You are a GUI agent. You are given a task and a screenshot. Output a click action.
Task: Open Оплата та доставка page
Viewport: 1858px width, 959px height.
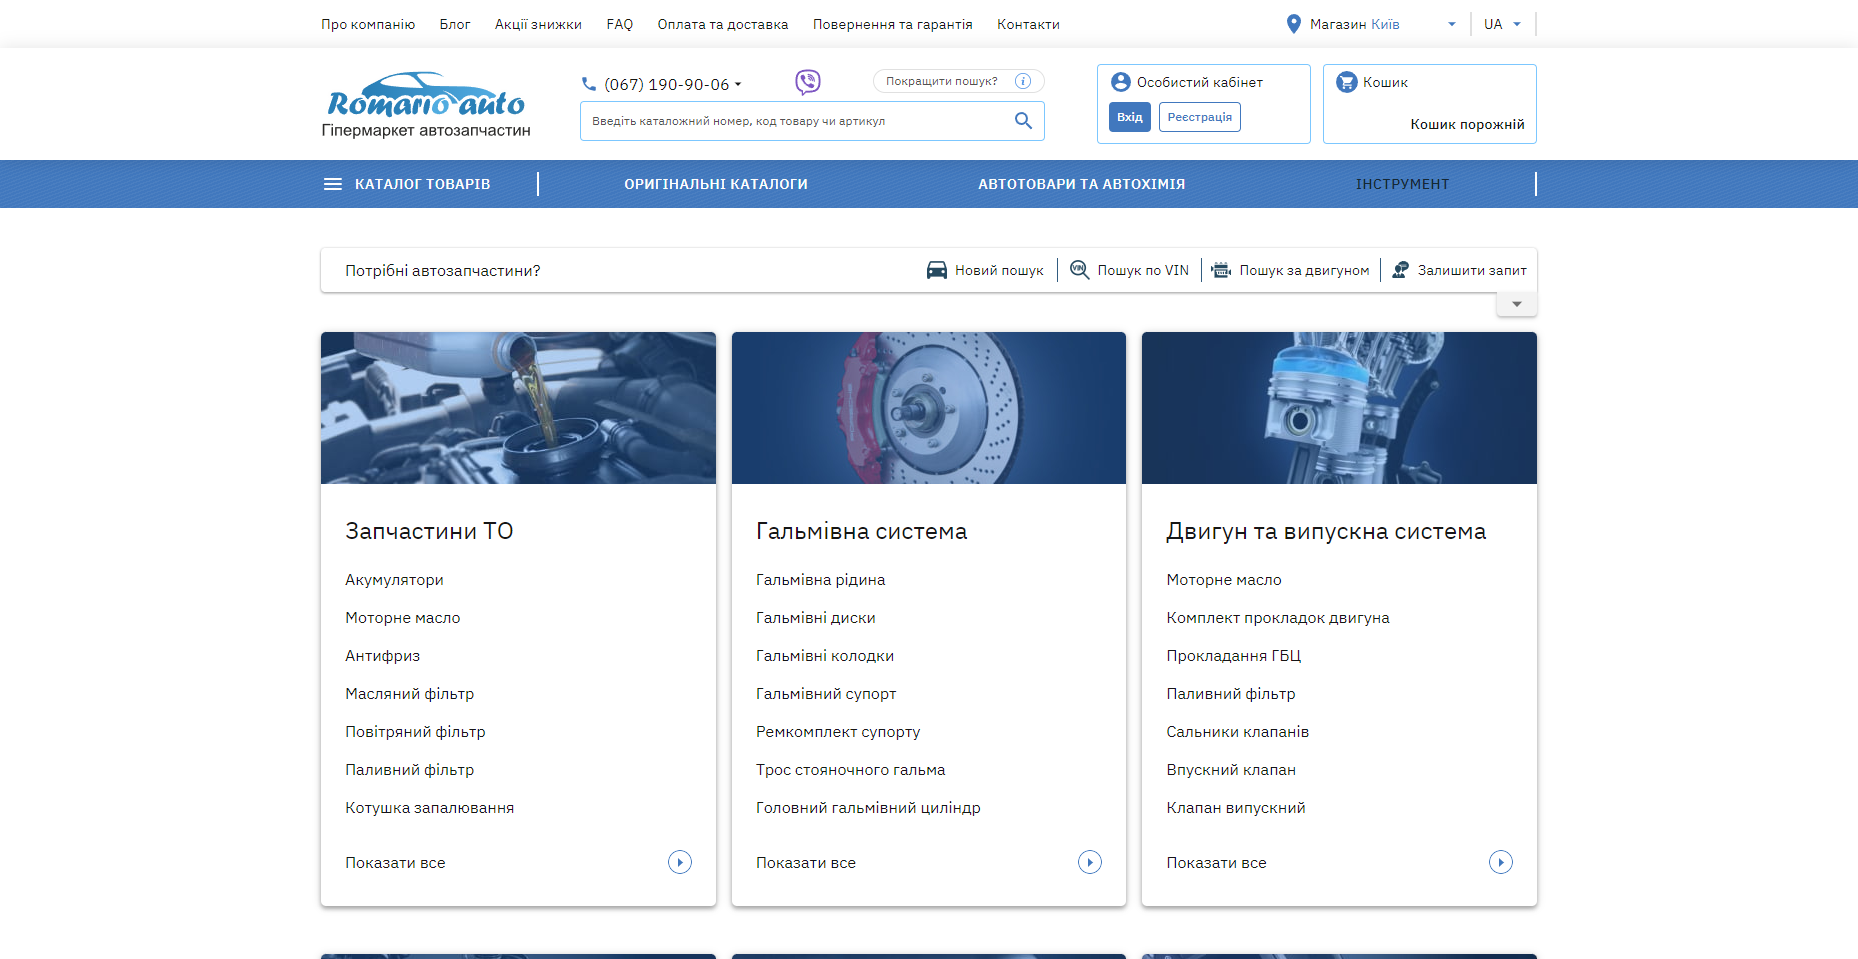723,24
